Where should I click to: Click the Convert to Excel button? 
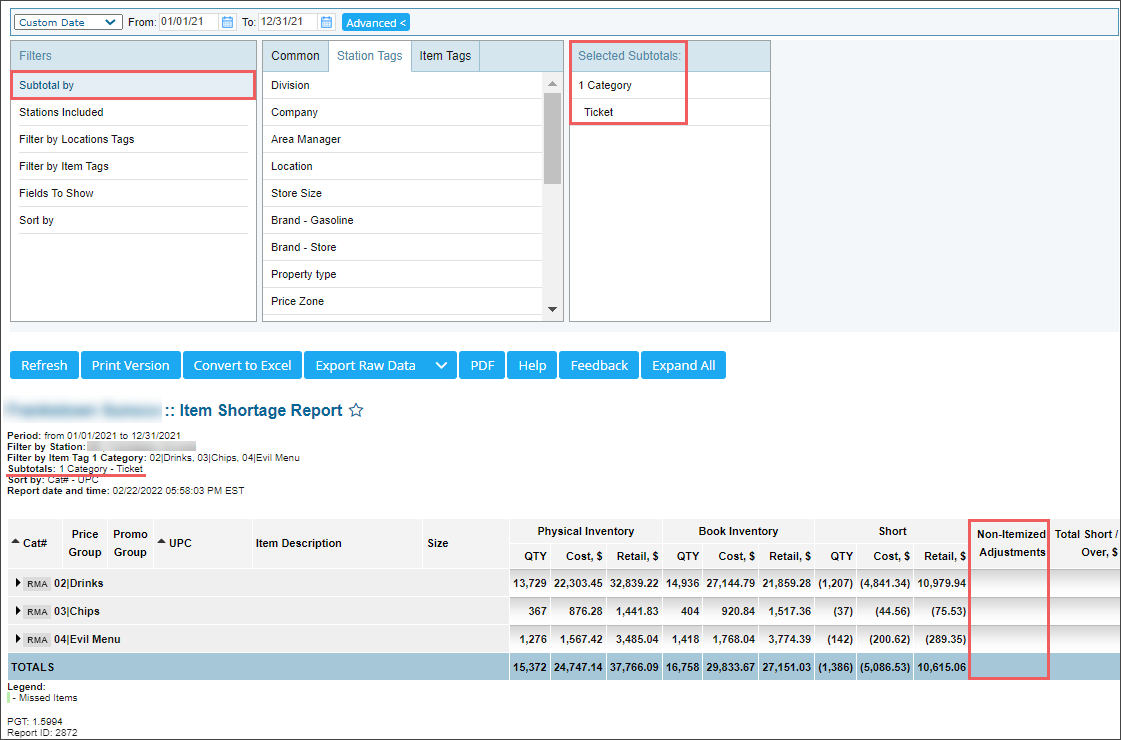pos(242,366)
